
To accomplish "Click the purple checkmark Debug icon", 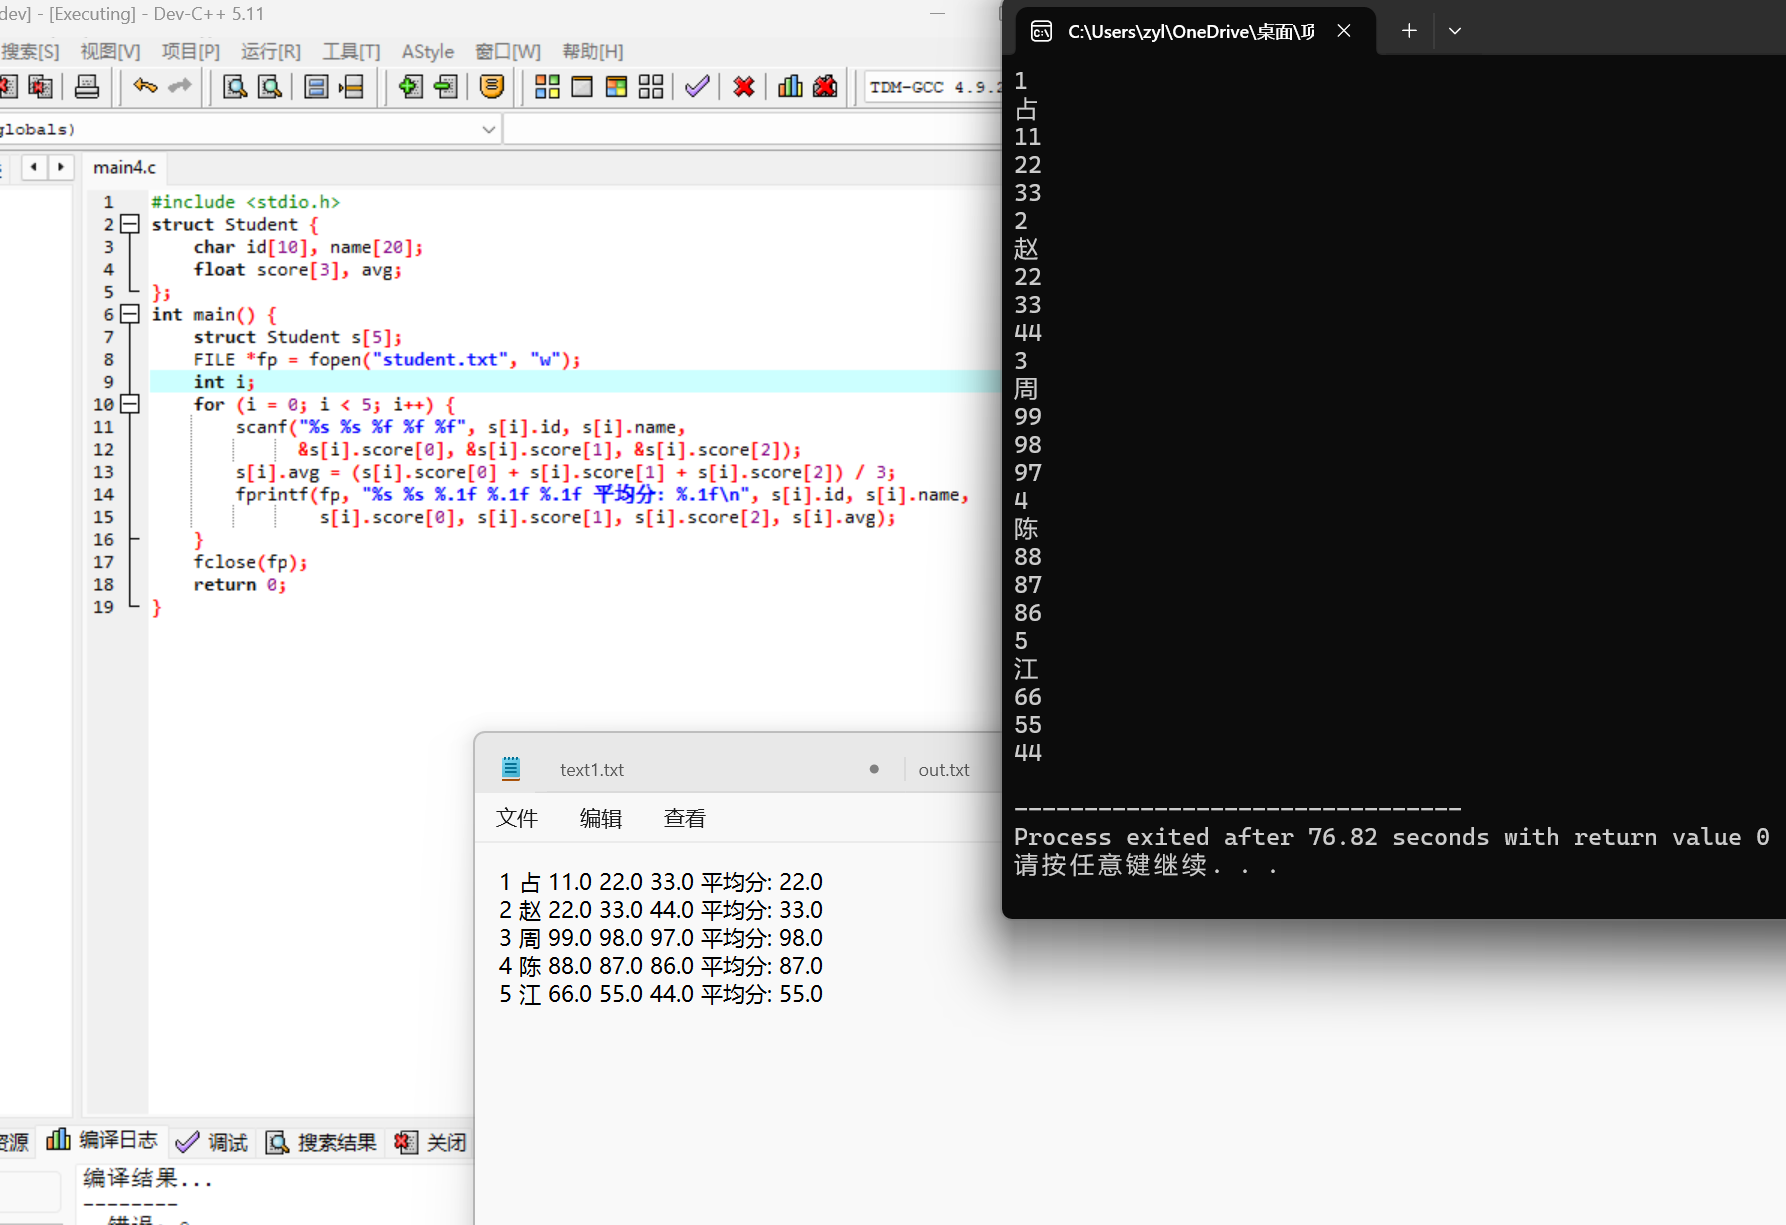I will [x=697, y=87].
